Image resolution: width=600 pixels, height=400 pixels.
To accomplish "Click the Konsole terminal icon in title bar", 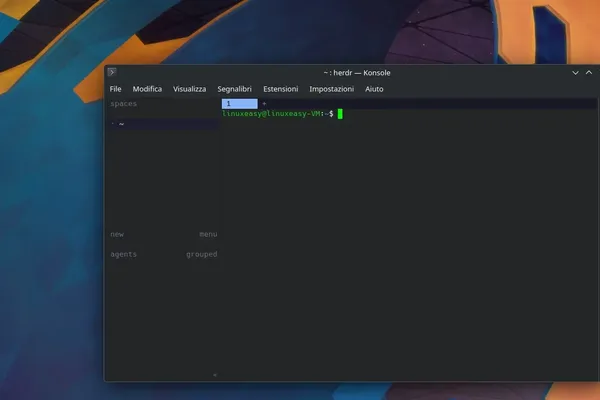I will point(112,72).
